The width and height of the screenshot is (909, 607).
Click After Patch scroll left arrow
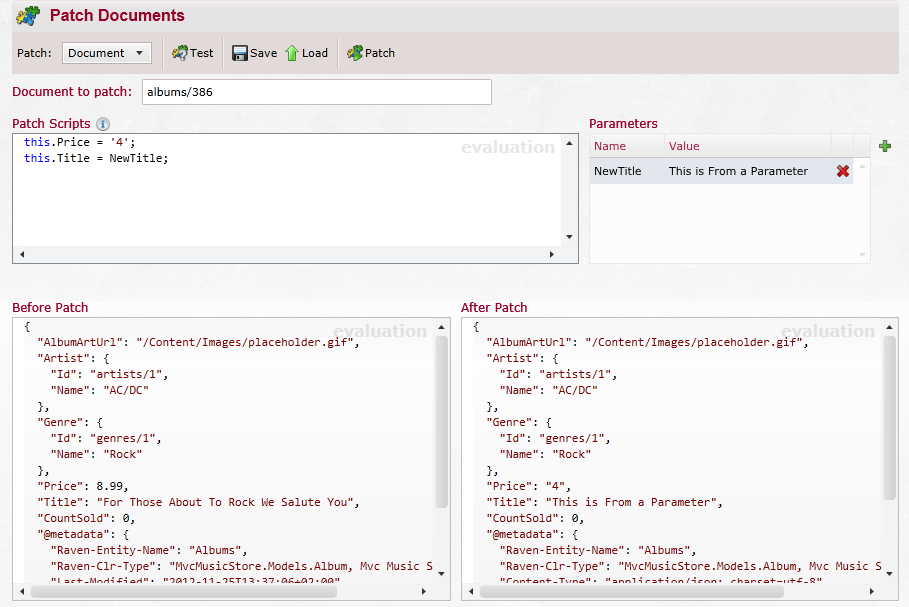[471, 591]
